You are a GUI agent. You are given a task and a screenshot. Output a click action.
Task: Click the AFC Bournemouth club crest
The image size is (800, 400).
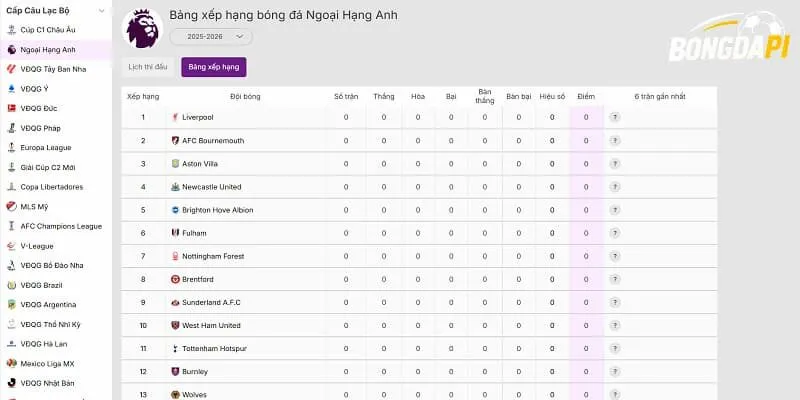tap(176, 140)
